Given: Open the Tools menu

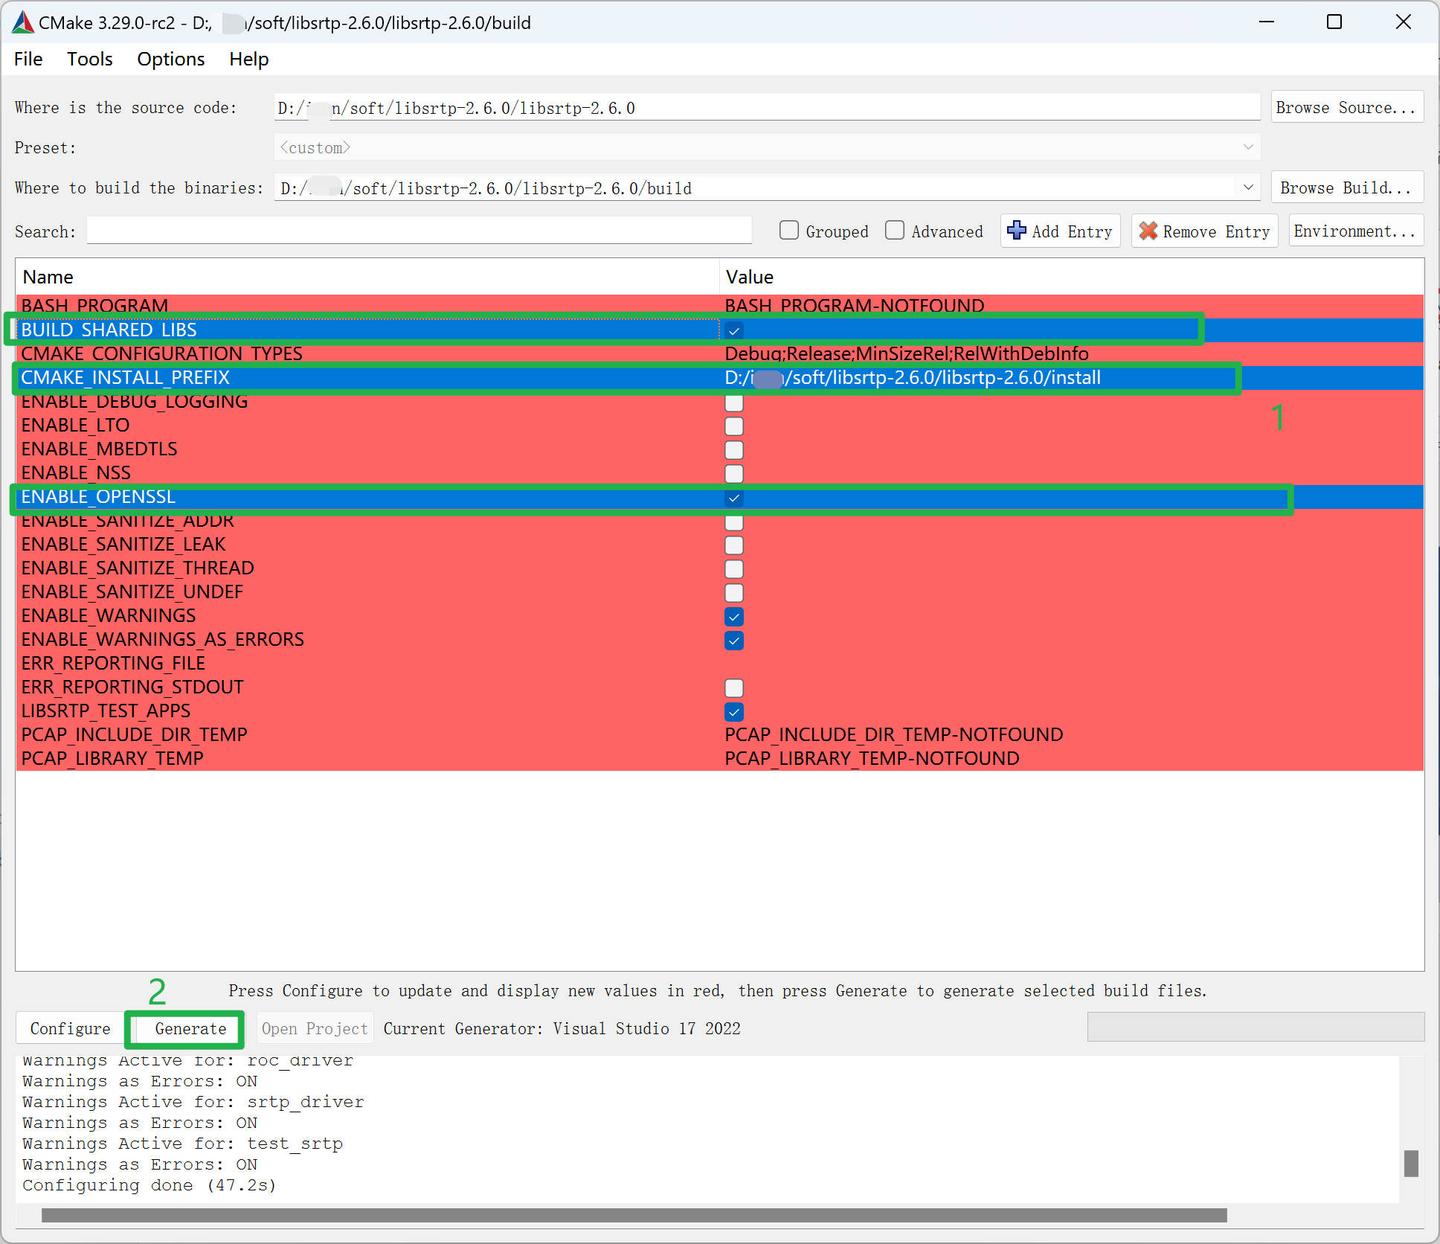Looking at the screenshot, I should point(90,59).
